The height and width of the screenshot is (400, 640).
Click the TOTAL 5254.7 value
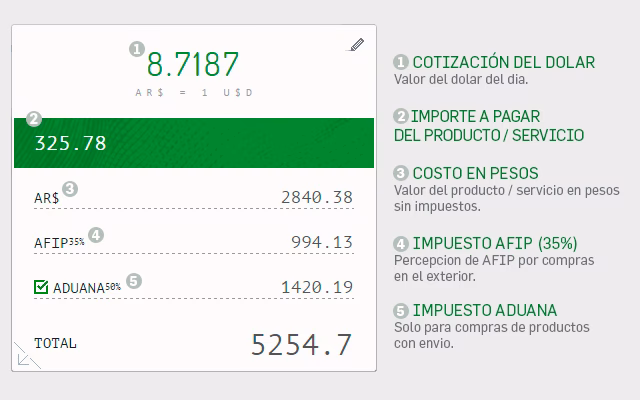click(301, 345)
